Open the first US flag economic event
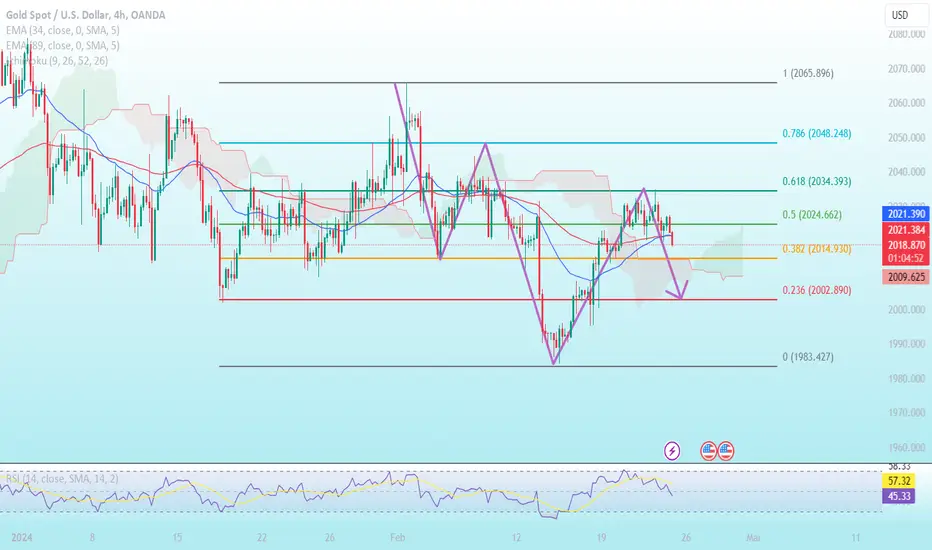This screenshot has height=550, width=932. [x=709, y=451]
